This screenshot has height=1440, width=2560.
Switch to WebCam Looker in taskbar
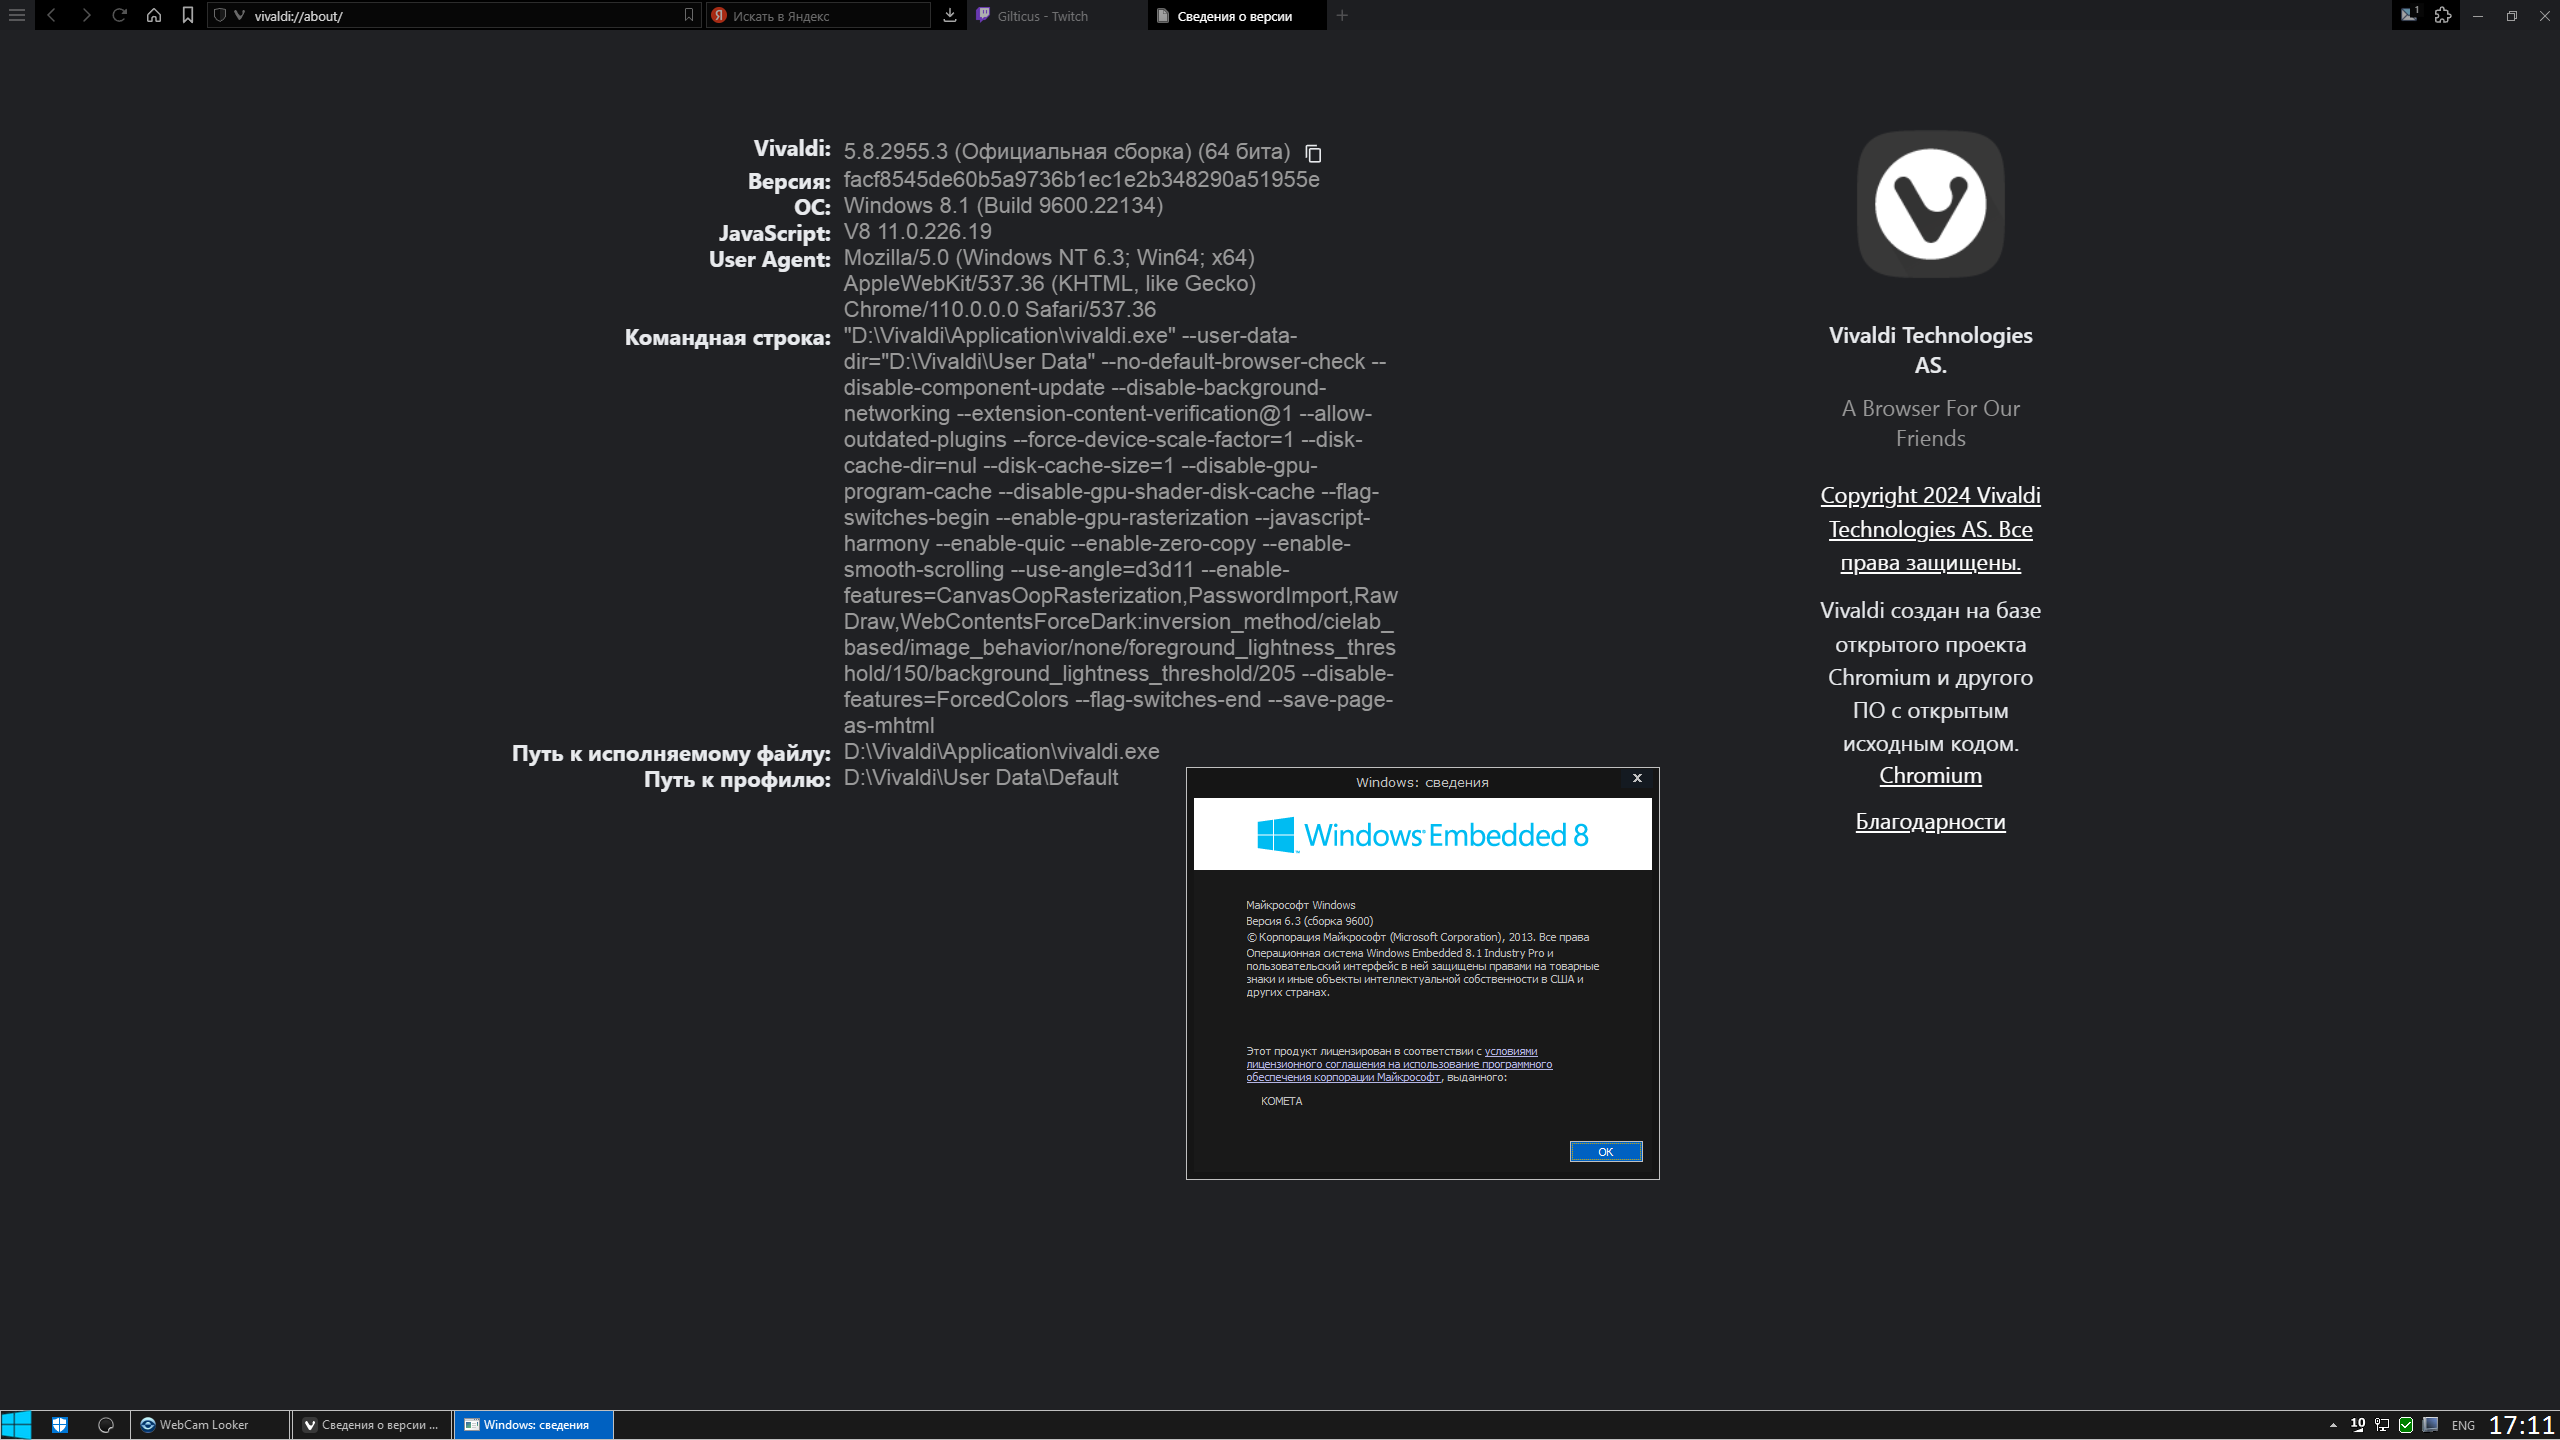tap(210, 1424)
